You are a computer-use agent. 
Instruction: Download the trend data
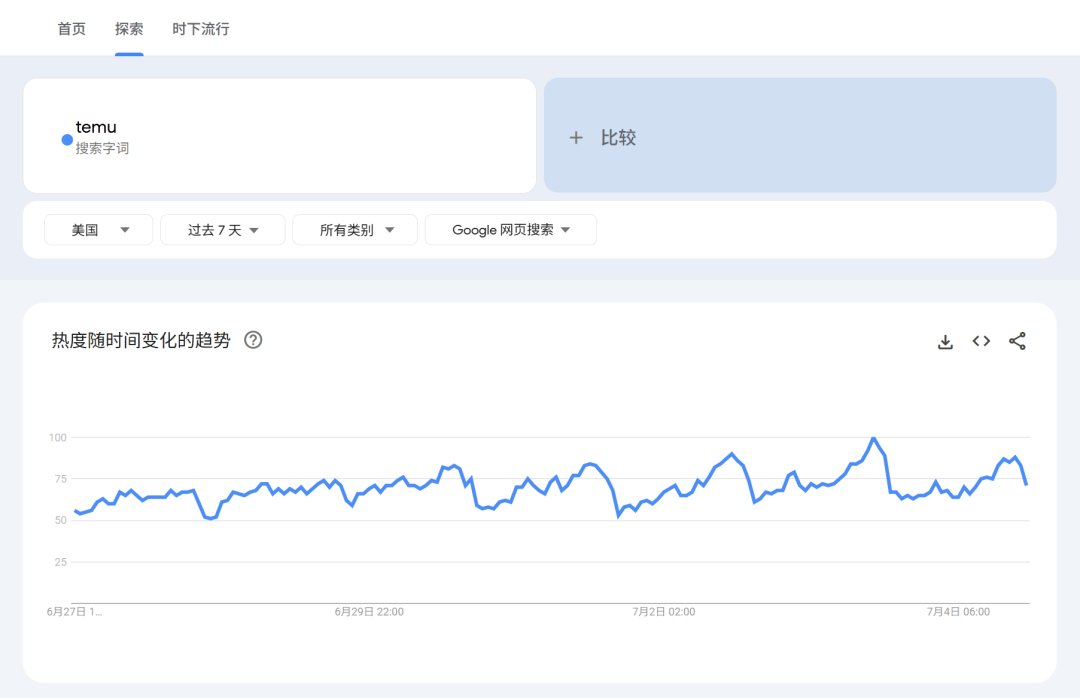click(x=945, y=341)
